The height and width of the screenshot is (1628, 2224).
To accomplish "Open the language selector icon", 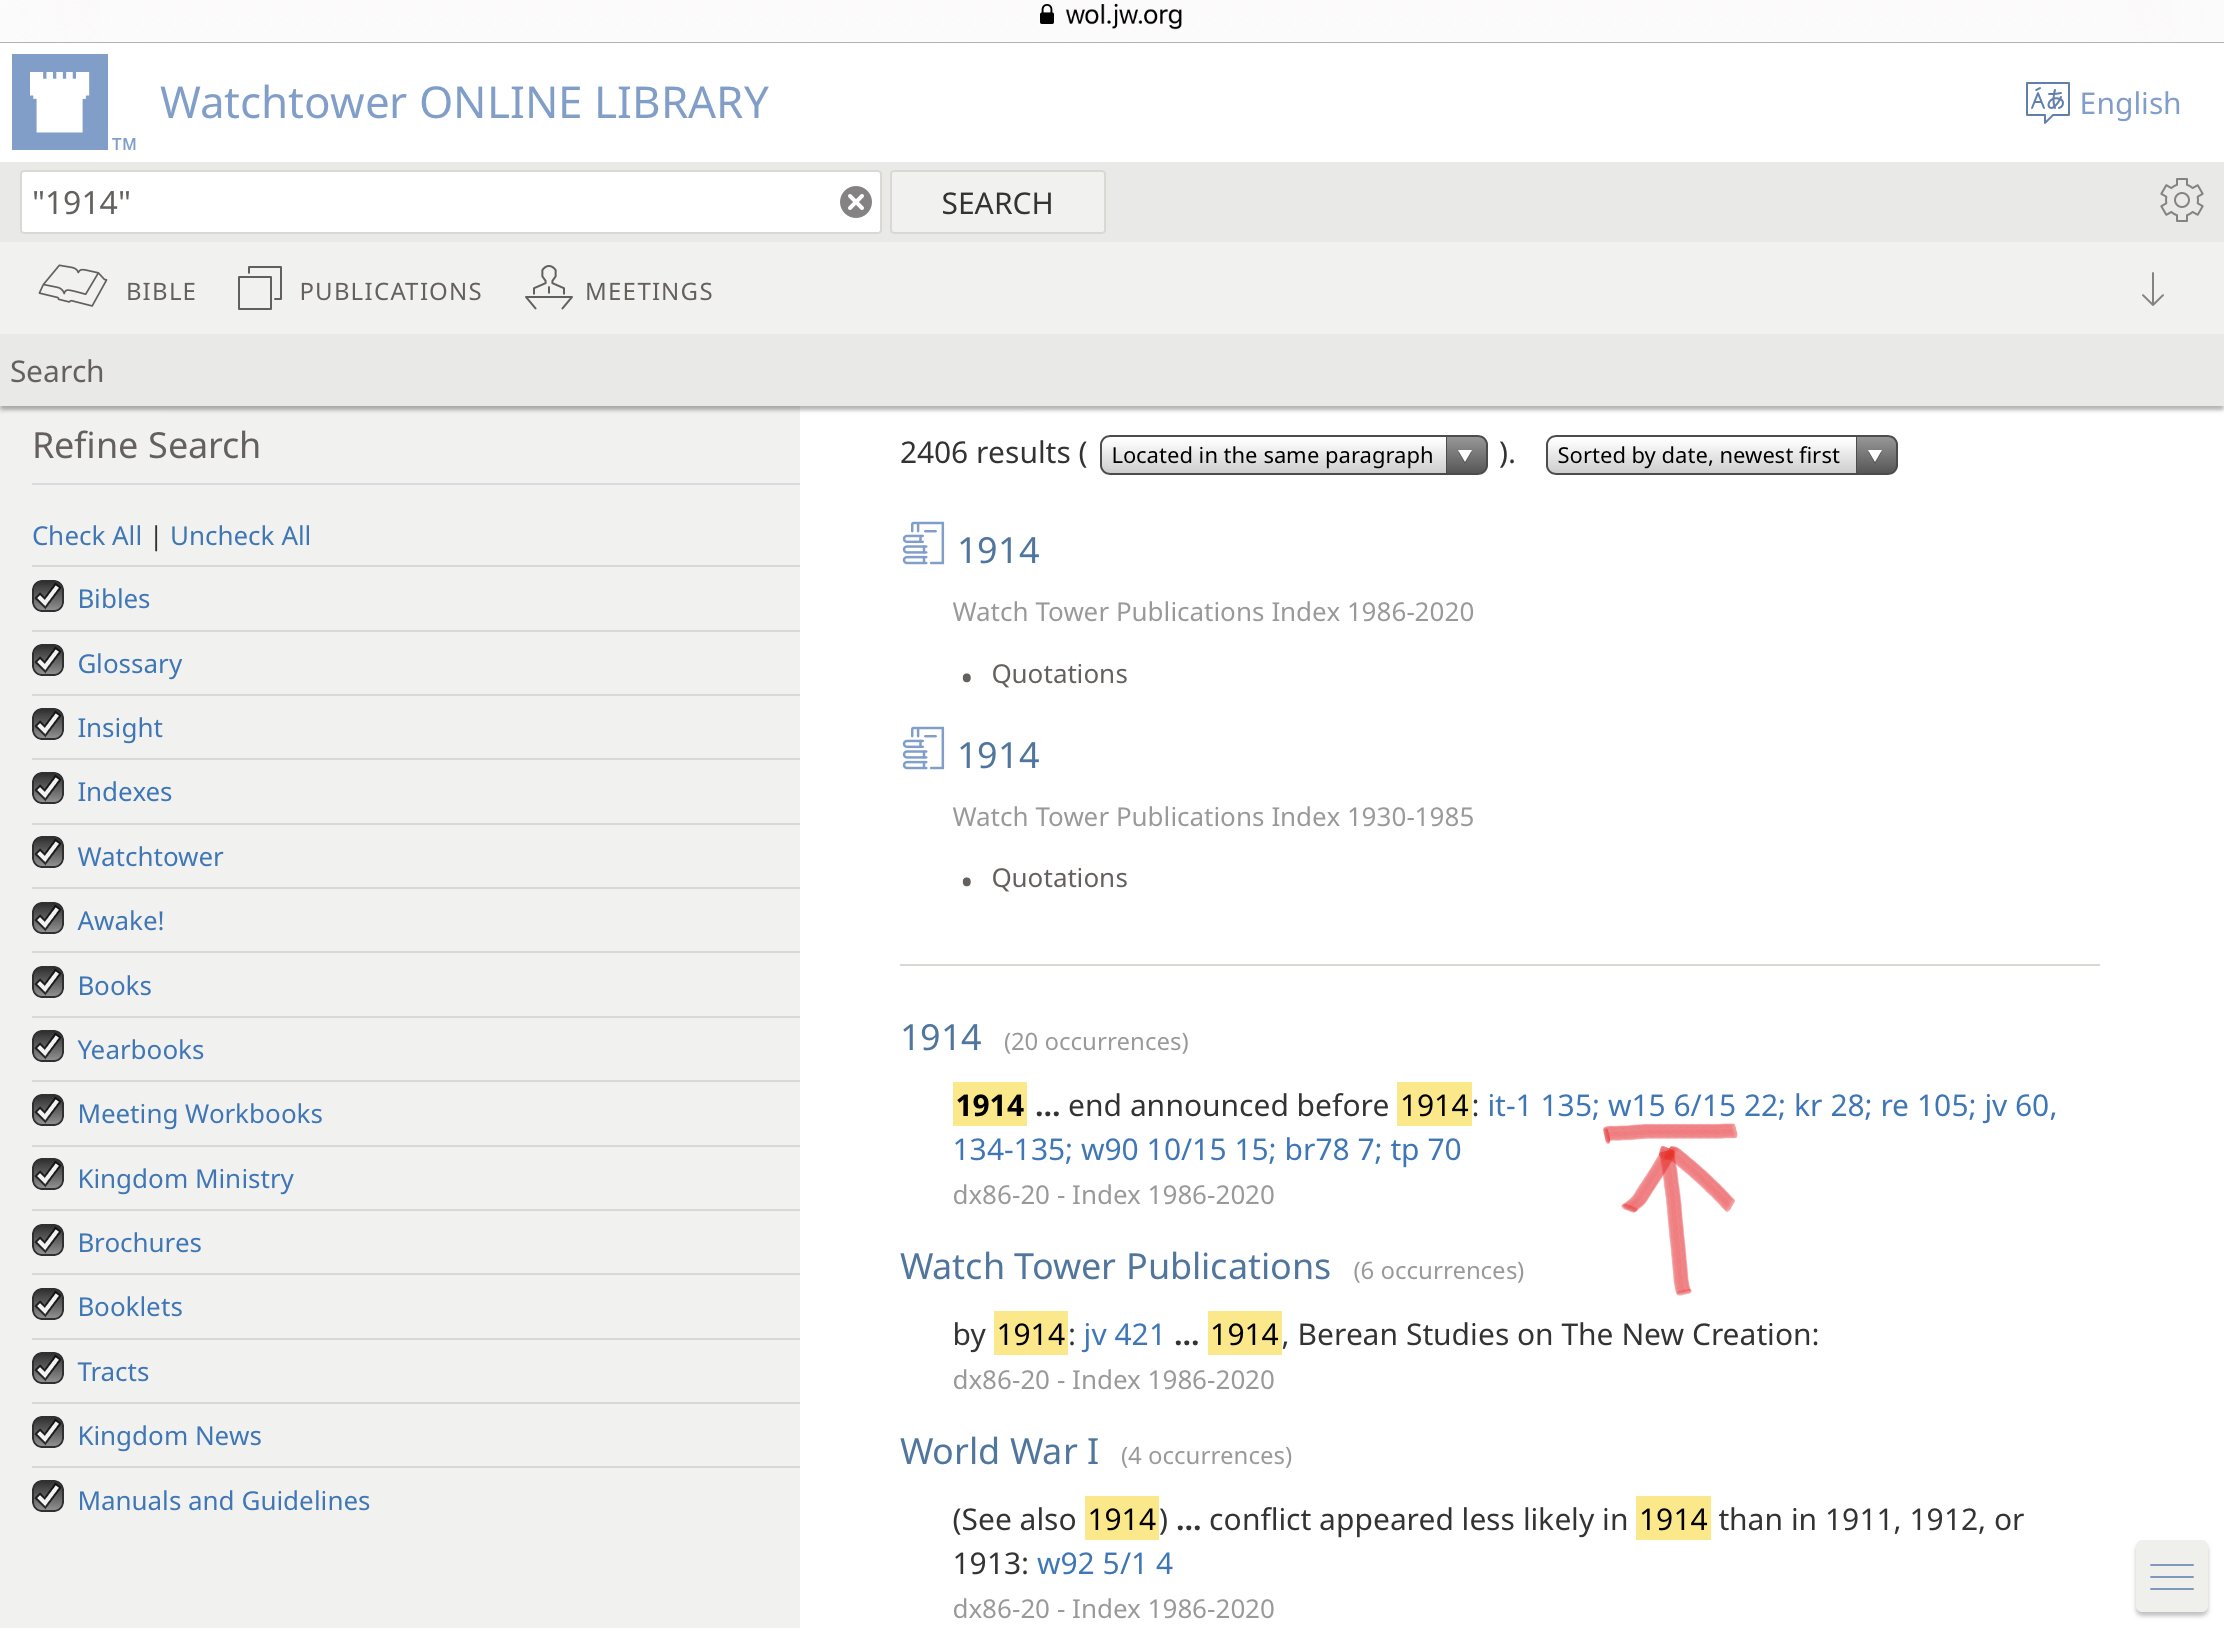I will tap(2047, 102).
